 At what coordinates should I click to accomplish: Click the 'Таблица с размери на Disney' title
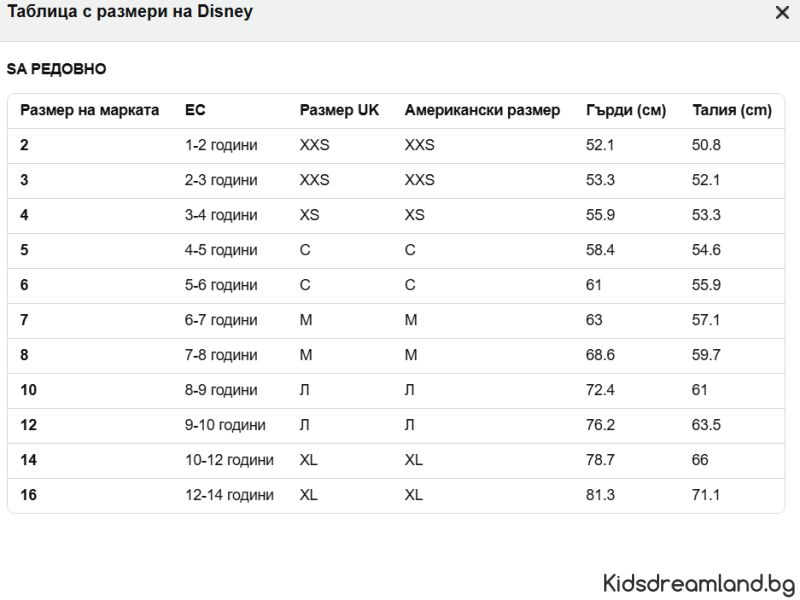point(130,13)
